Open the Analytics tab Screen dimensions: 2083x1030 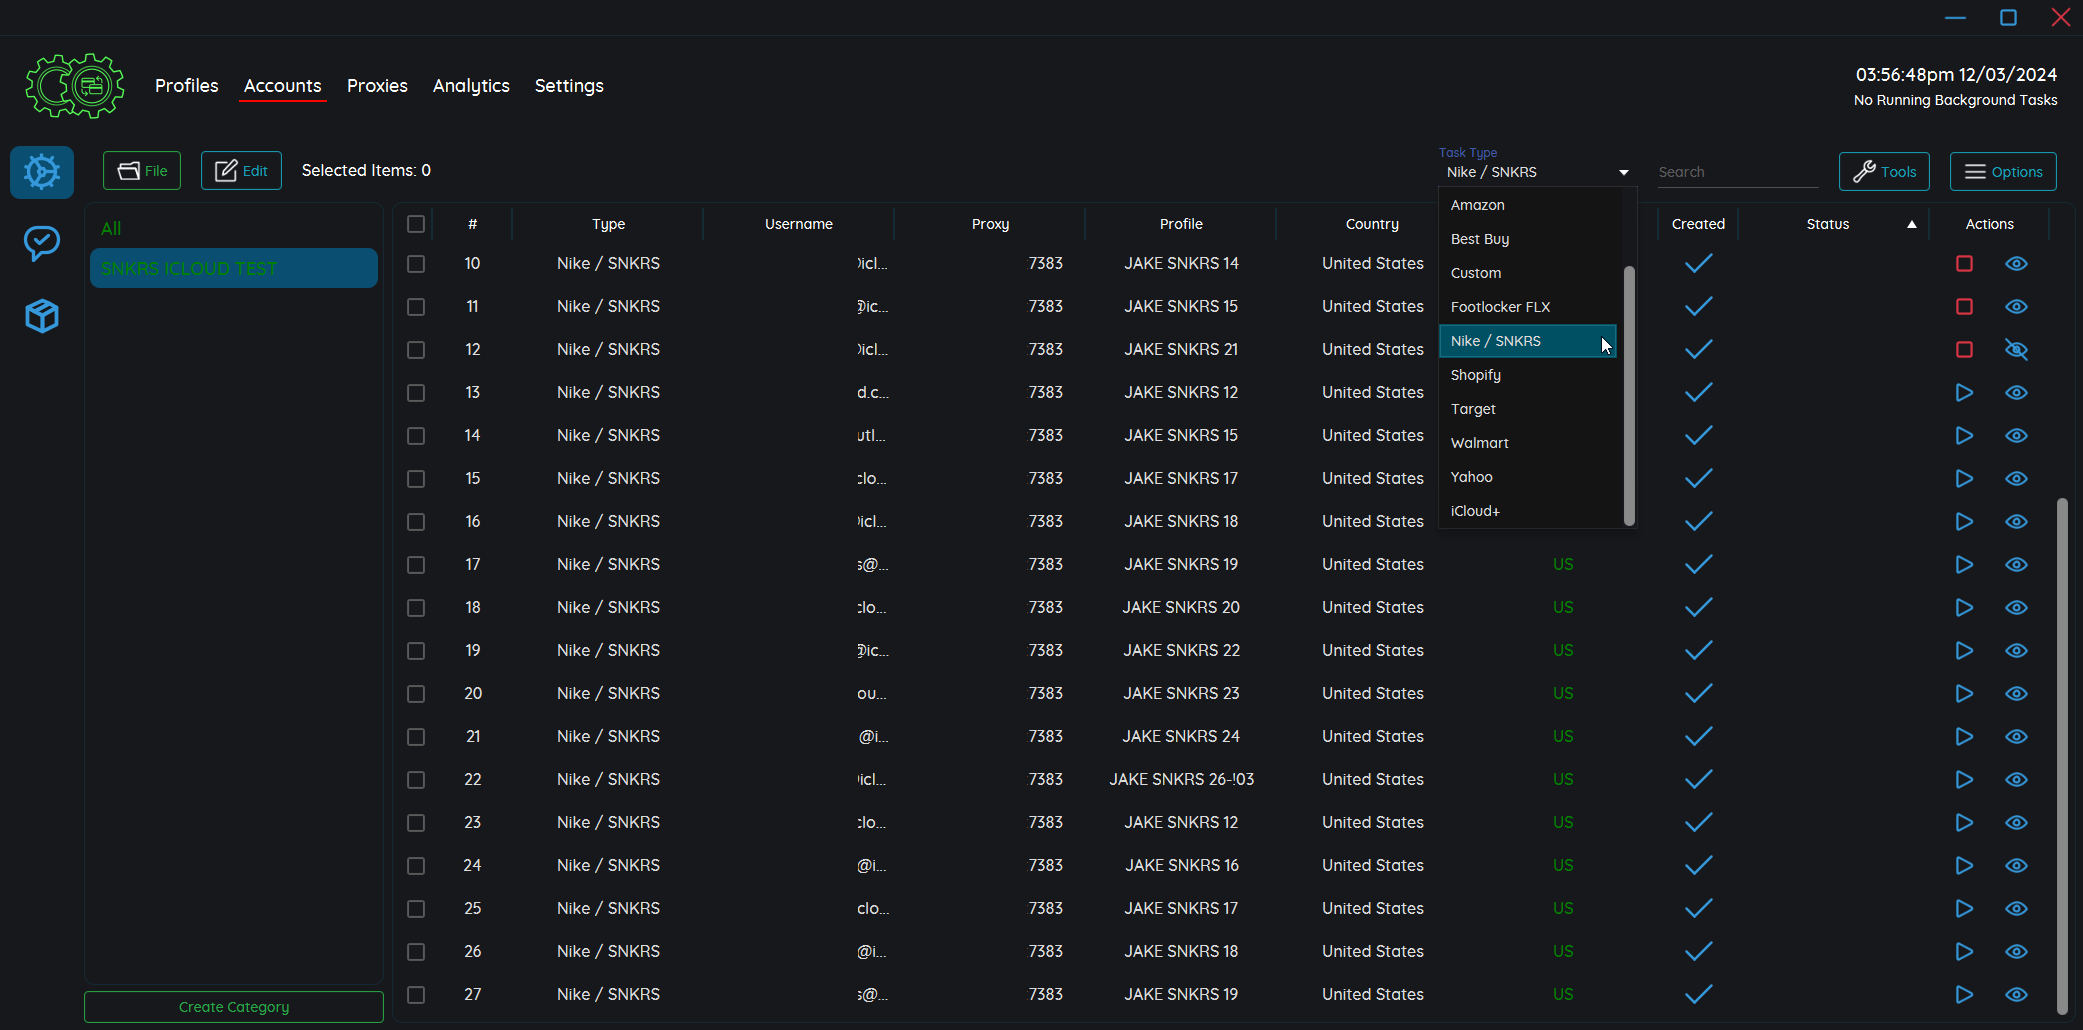click(471, 86)
